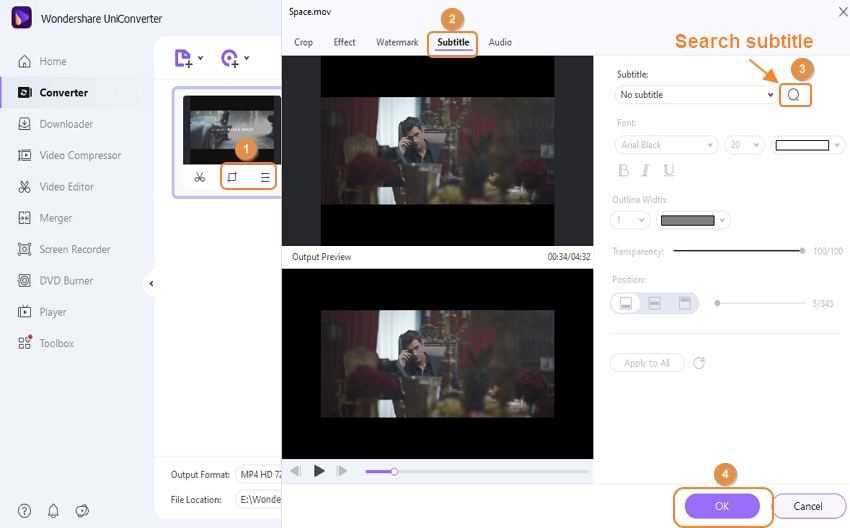Viewport: 850px width, 528px height.
Task: Open the help question mark icon
Action: click(24, 511)
